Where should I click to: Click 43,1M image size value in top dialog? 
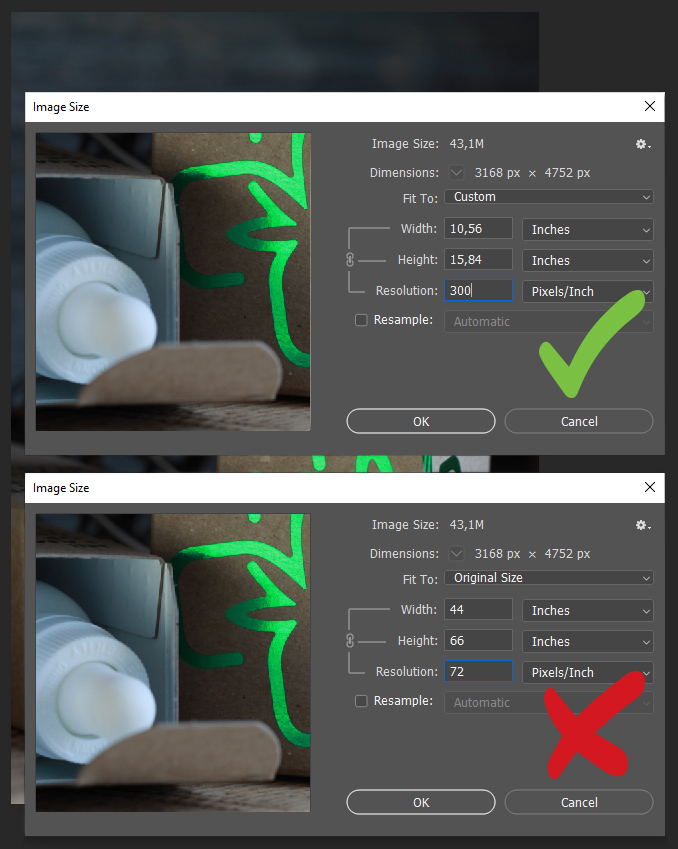point(467,144)
